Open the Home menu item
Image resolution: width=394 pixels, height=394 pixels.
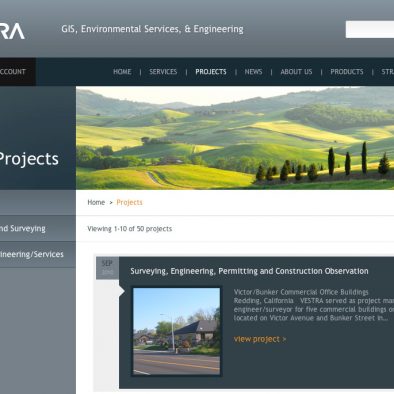(122, 72)
